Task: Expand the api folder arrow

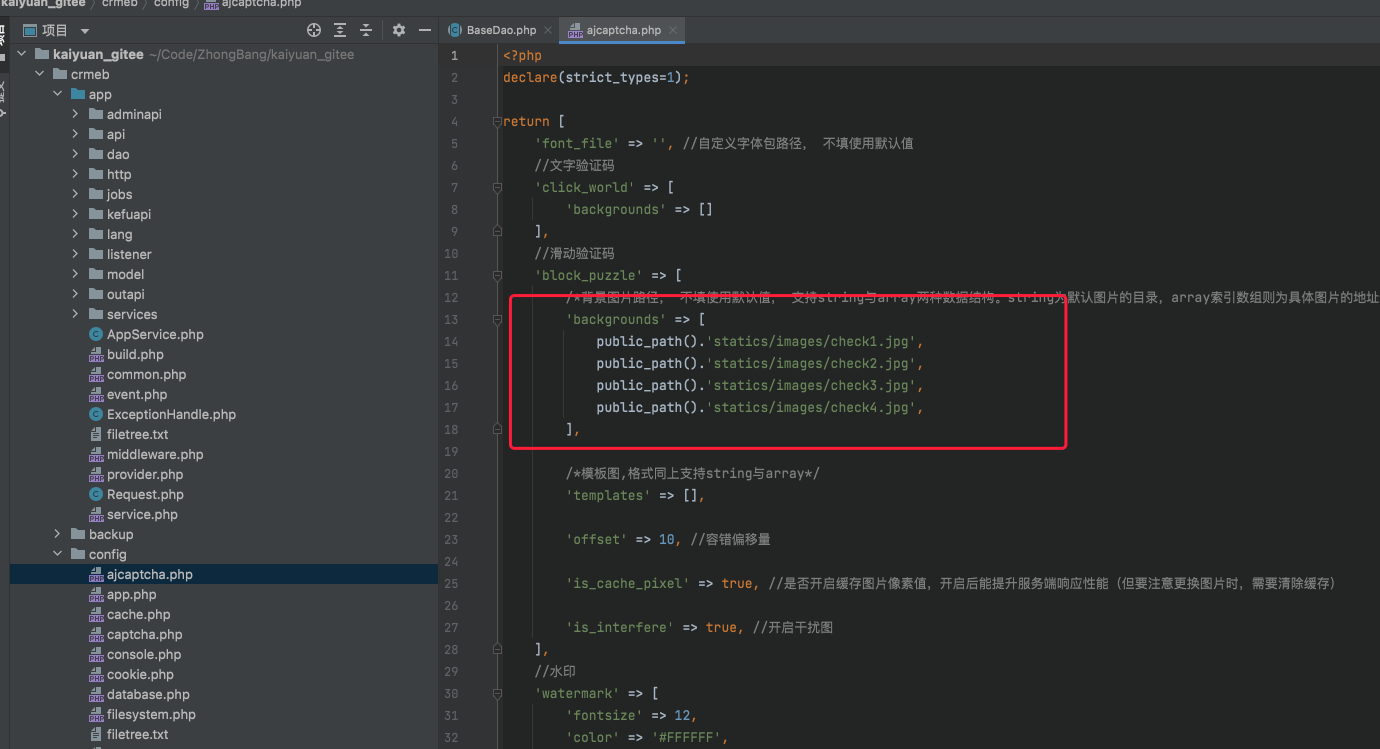Action: tap(76, 134)
